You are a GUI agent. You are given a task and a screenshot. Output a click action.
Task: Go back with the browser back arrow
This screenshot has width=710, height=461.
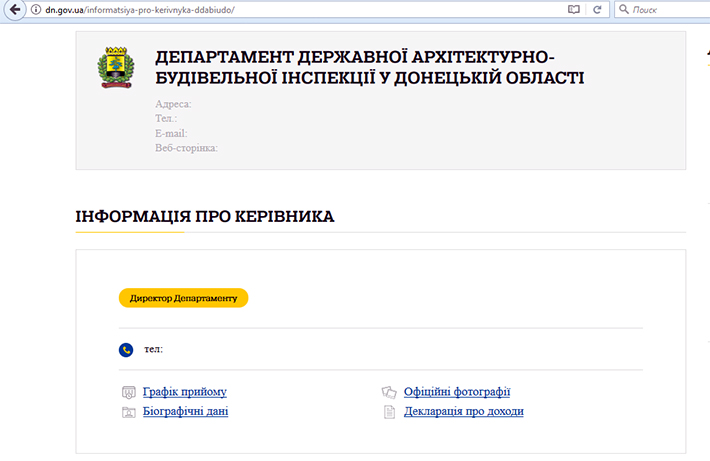(x=15, y=10)
